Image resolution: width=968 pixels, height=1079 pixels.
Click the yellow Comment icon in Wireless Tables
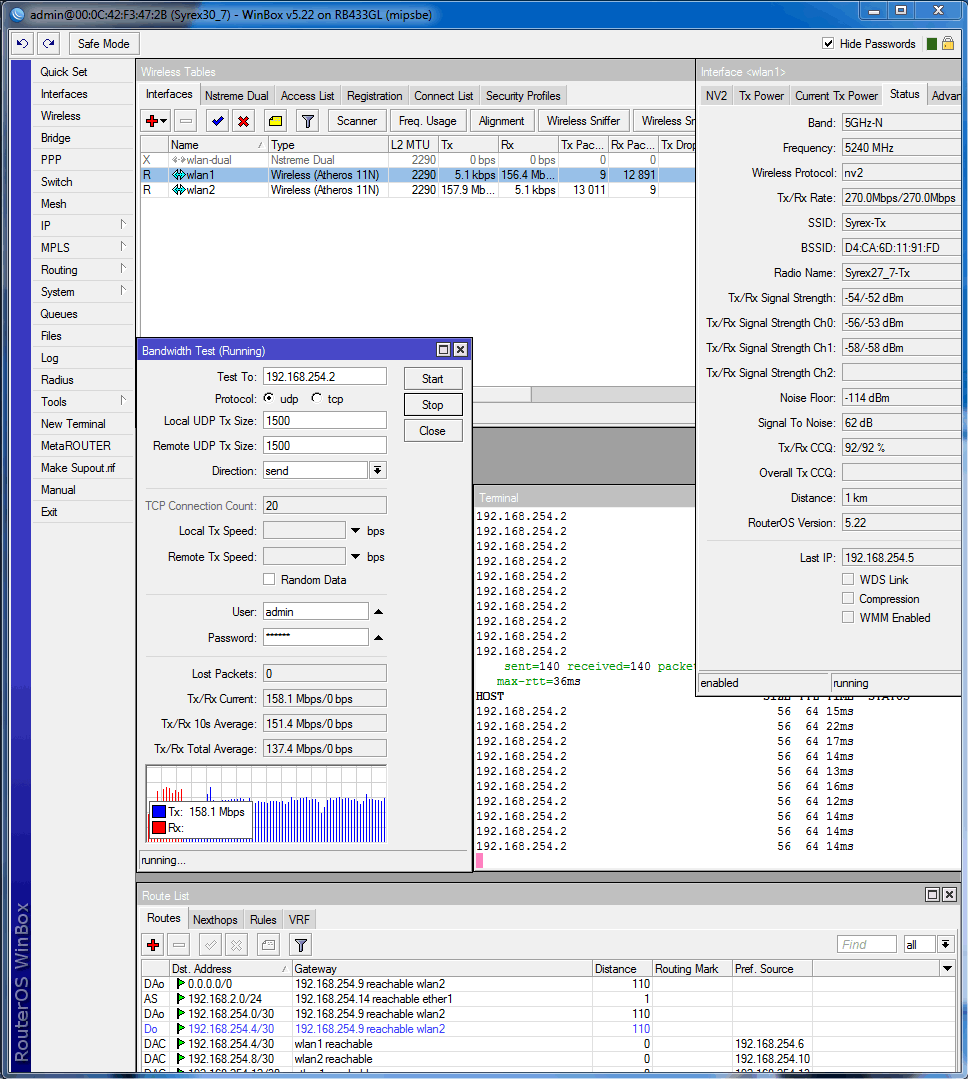pos(275,121)
